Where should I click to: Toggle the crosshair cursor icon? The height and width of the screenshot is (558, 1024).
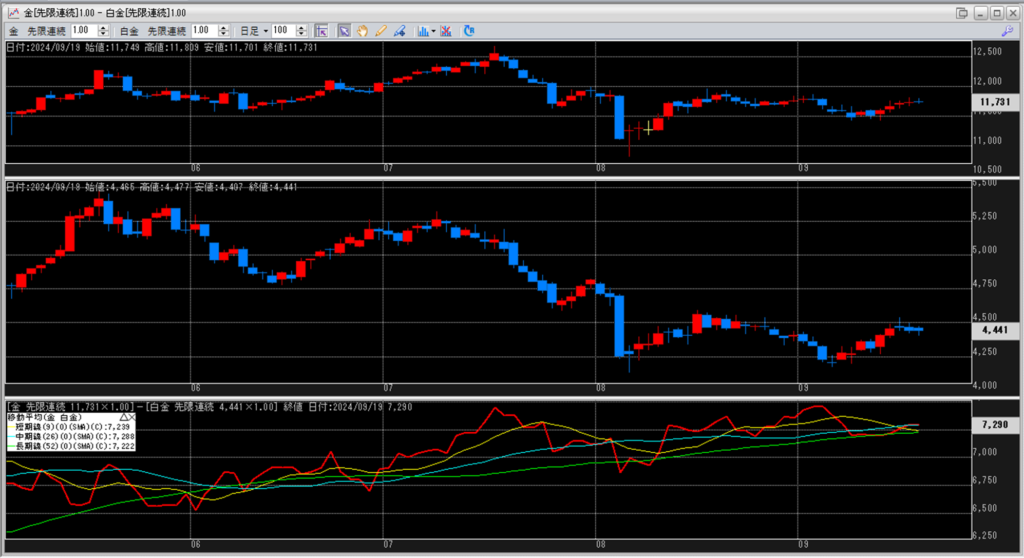322,30
